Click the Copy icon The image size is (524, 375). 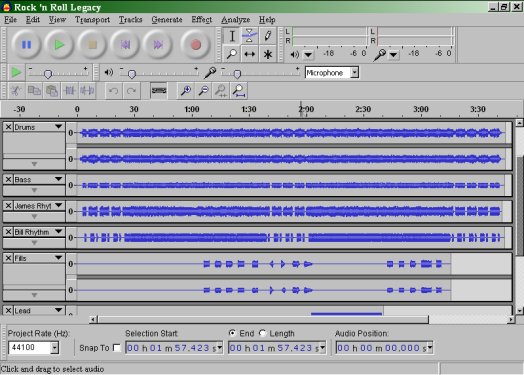click(34, 91)
